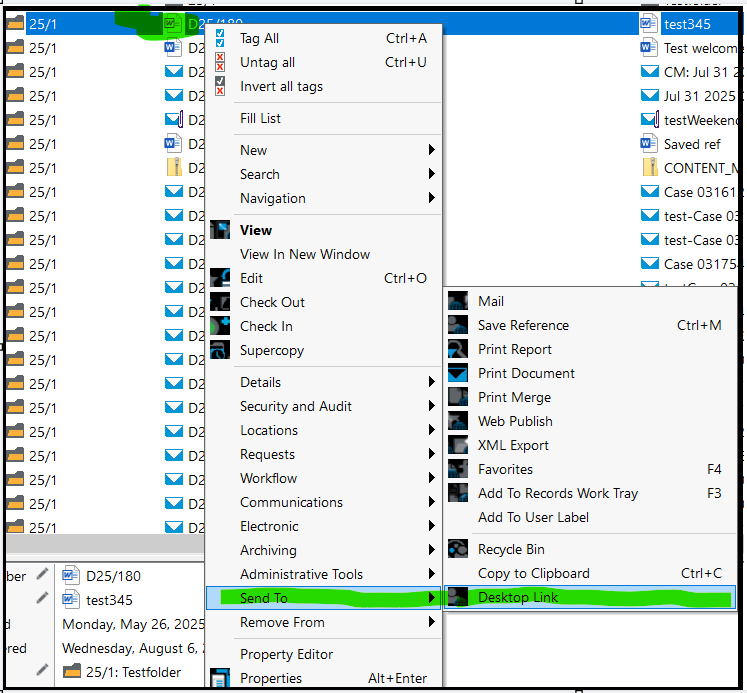The width and height of the screenshot is (747, 693).
Task: Open the Requests menu entry
Action: (x=324, y=454)
